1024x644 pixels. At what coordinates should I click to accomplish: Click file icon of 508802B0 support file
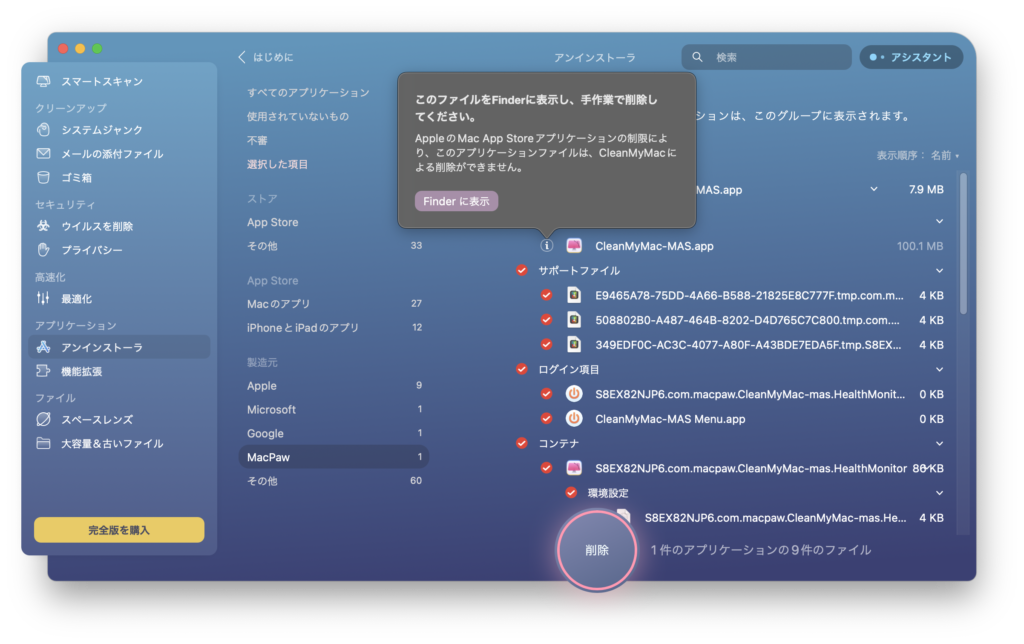574,320
